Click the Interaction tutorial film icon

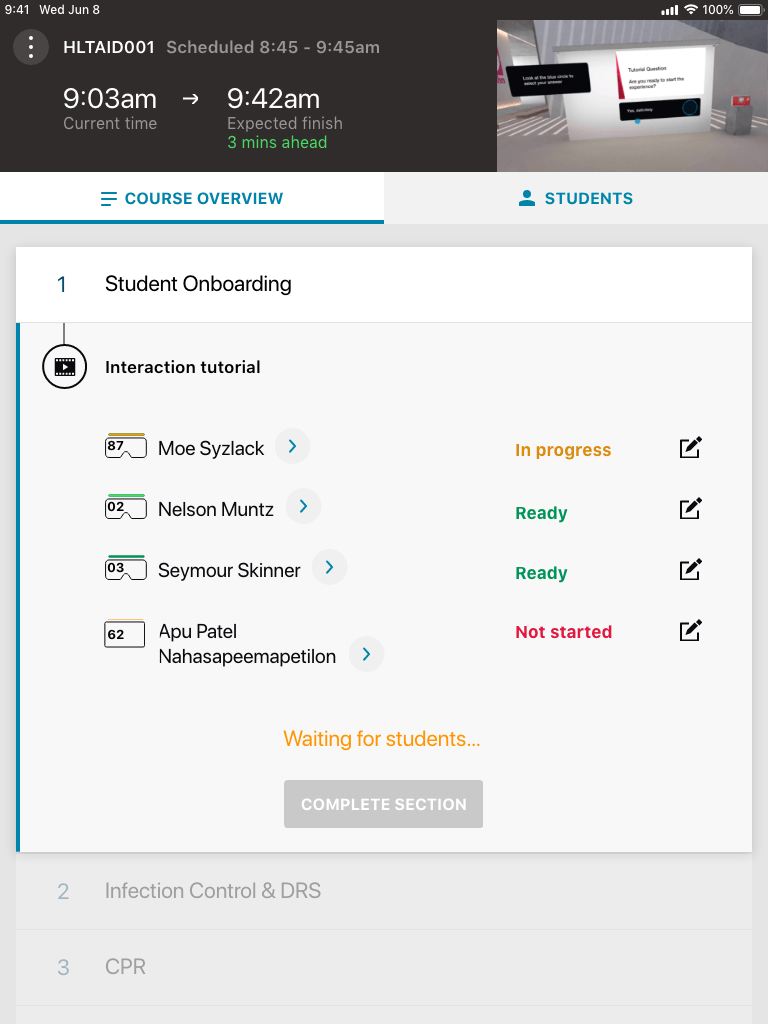point(64,367)
